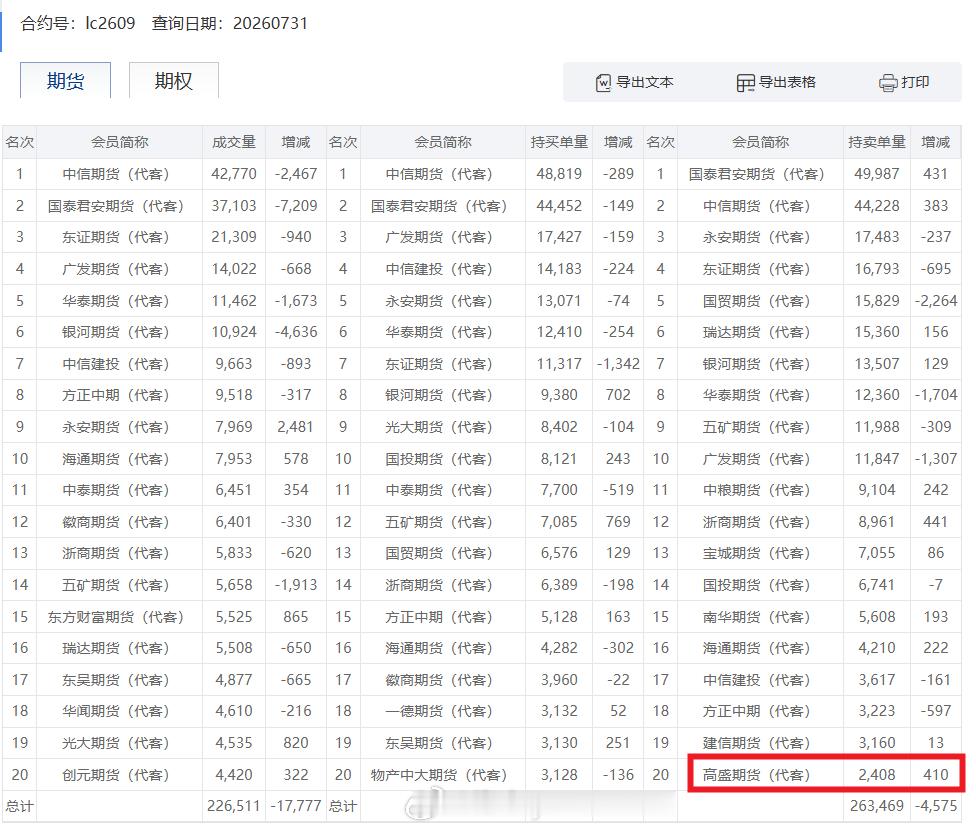This screenshot has height=830, width=976.
Task: Click short position value 11,988 for 五矿期货
Action: pos(876,427)
